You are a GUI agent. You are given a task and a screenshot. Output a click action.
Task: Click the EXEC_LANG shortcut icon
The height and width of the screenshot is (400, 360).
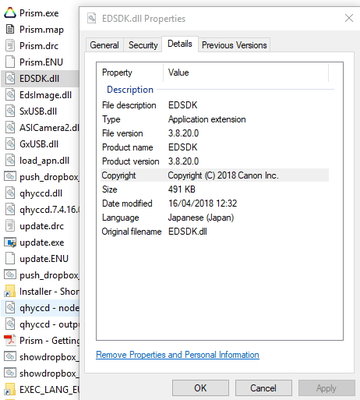10,390
